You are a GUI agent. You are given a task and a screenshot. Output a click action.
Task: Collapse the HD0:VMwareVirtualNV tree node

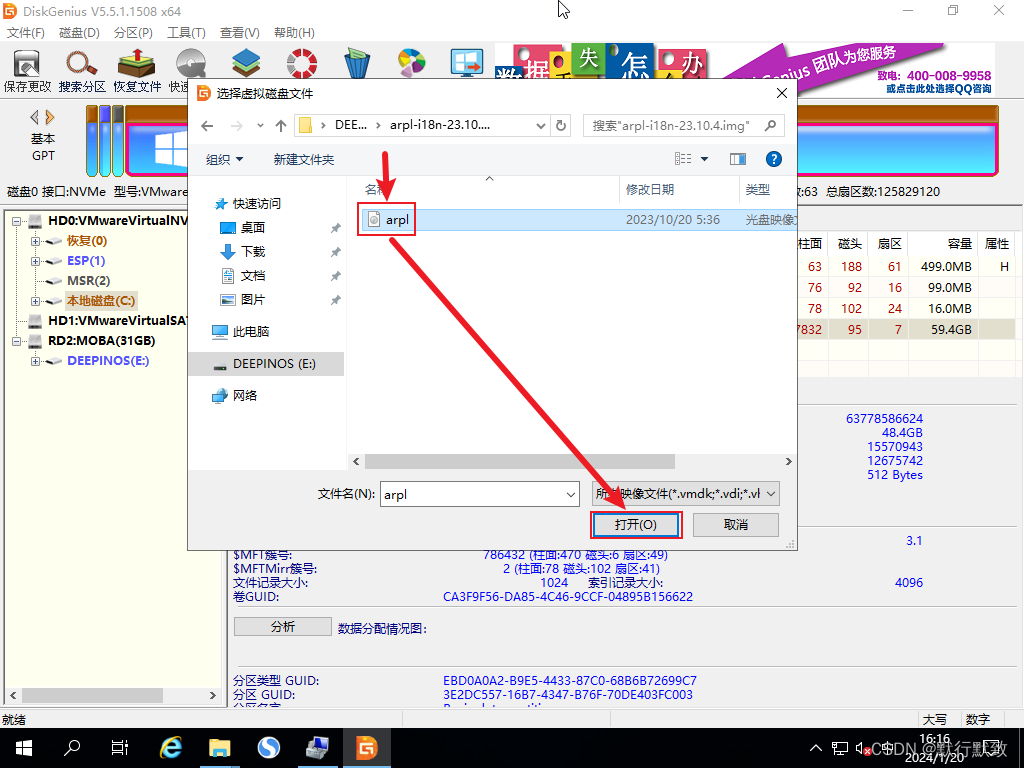17,221
